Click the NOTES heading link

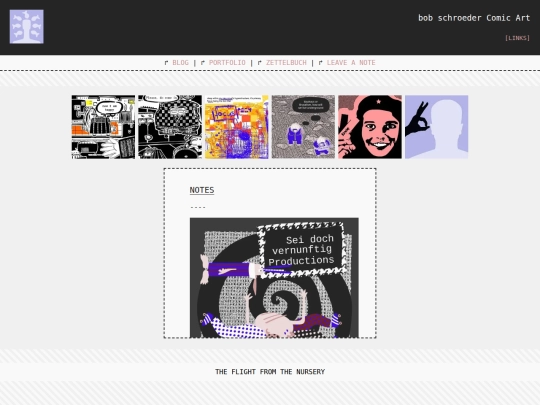coord(202,190)
